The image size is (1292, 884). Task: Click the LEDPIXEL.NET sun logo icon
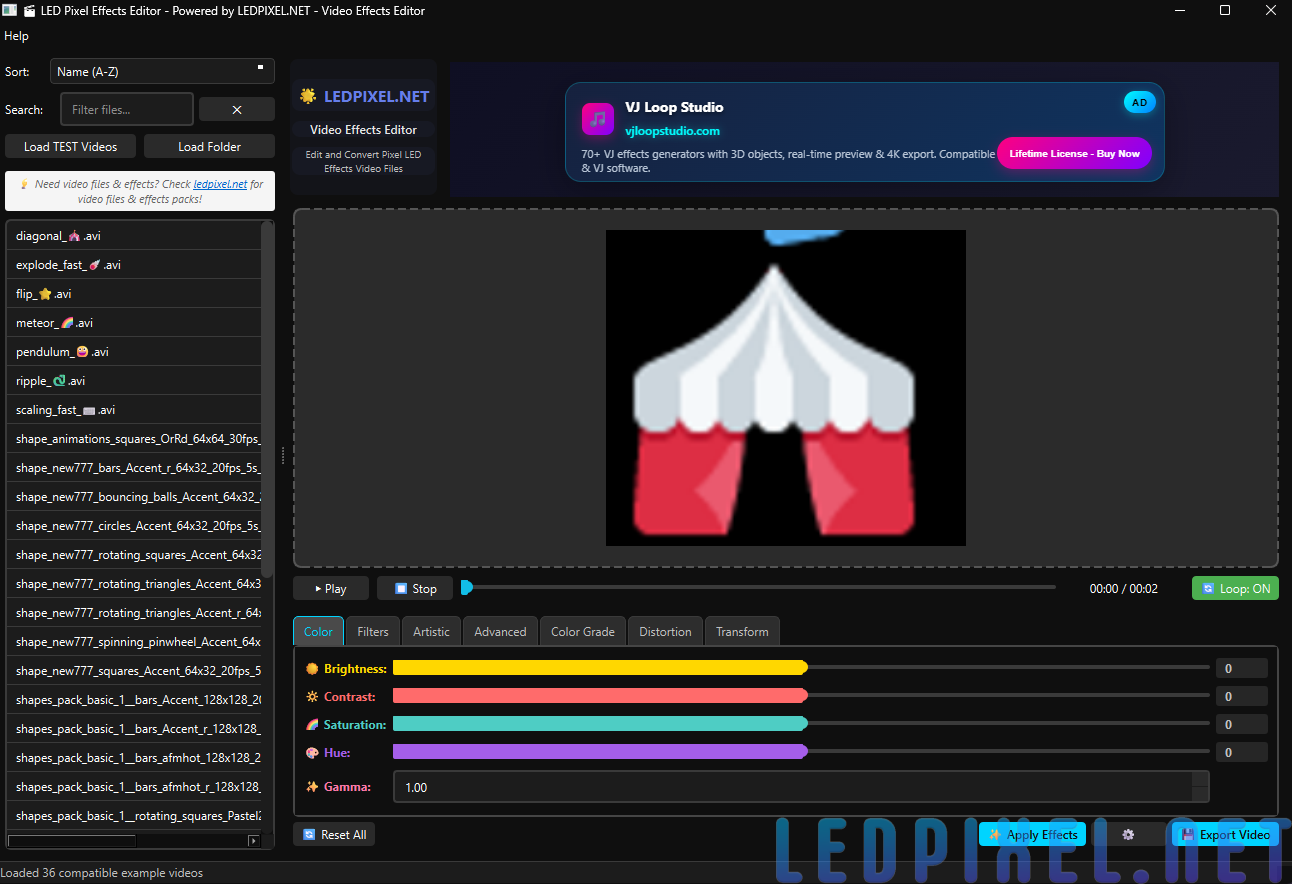pos(306,95)
